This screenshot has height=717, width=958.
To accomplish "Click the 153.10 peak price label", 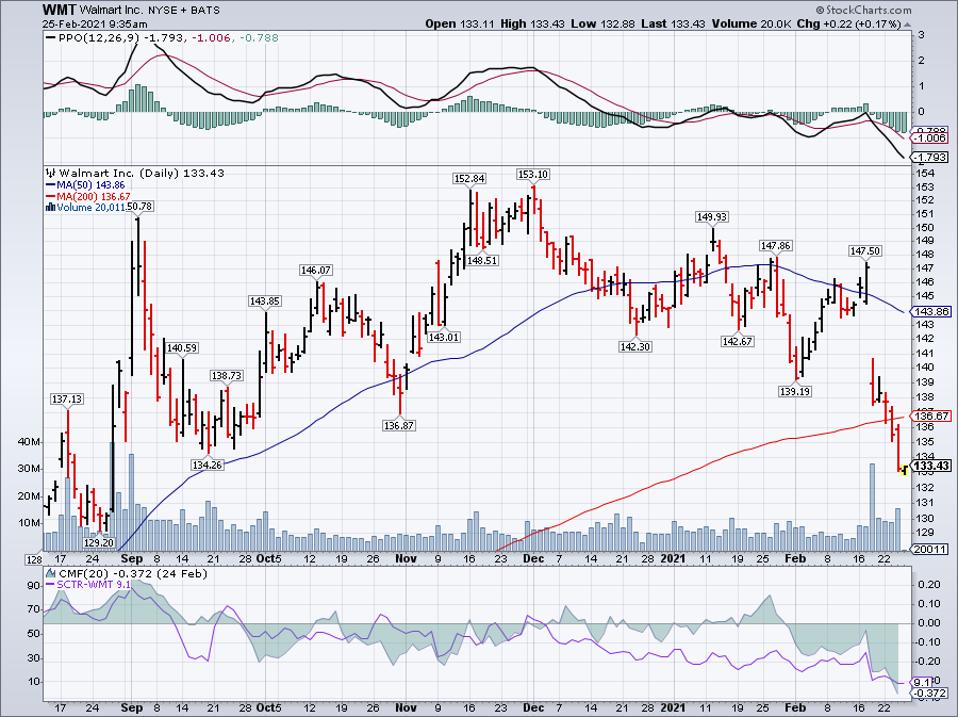I will pos(533,175).
